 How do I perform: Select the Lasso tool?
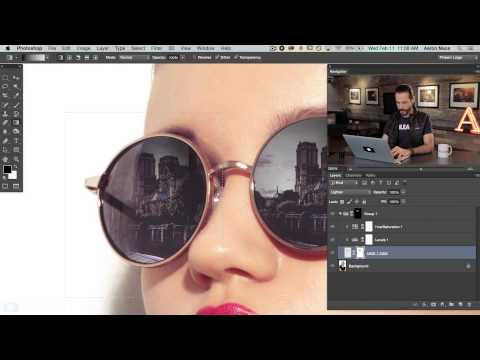pos(5,87)
